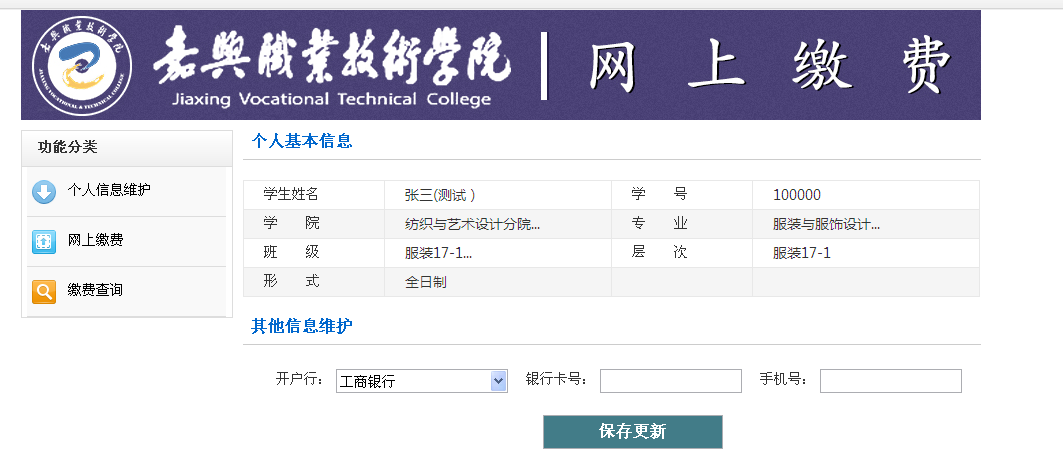Click the 全日制 value in the 形式 row
This screenshot has height=456, width=1063.
click(426, 282)
